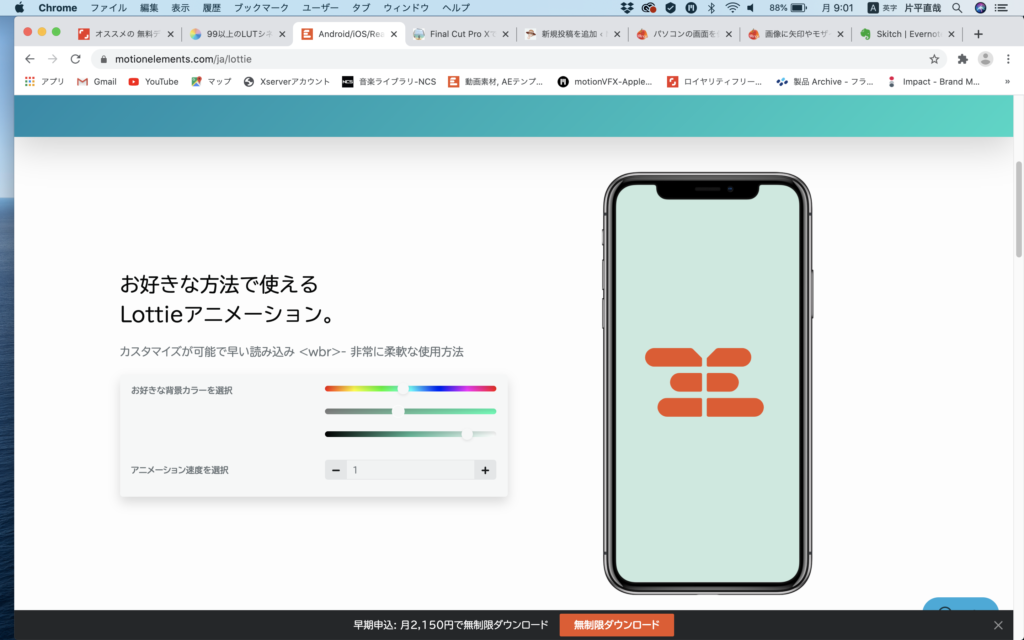Open the motionVFX-Apple bookmark
Viewport: 1024px width, 640px height.
pos(605,82)
